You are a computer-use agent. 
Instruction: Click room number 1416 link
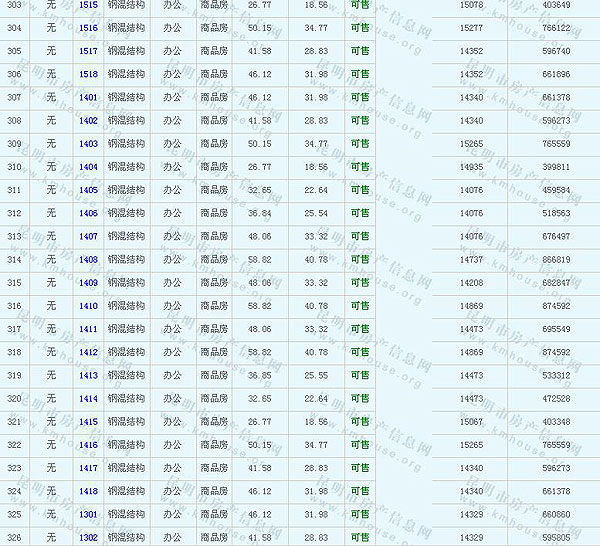tap(88, 445)
